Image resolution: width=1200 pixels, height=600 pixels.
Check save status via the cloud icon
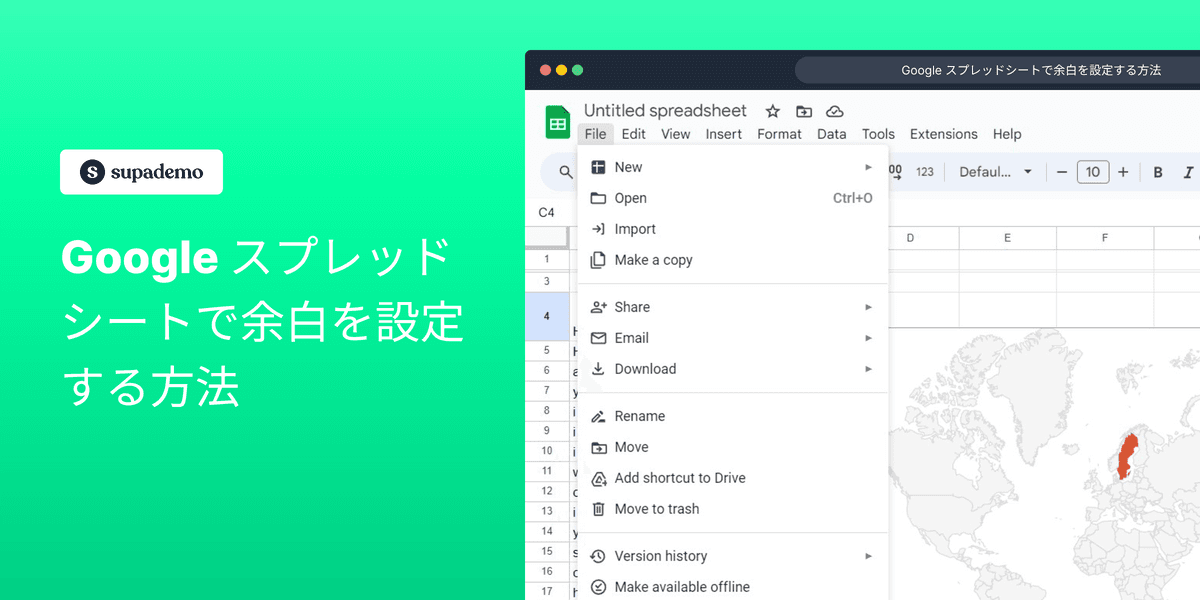click(835, 111)
